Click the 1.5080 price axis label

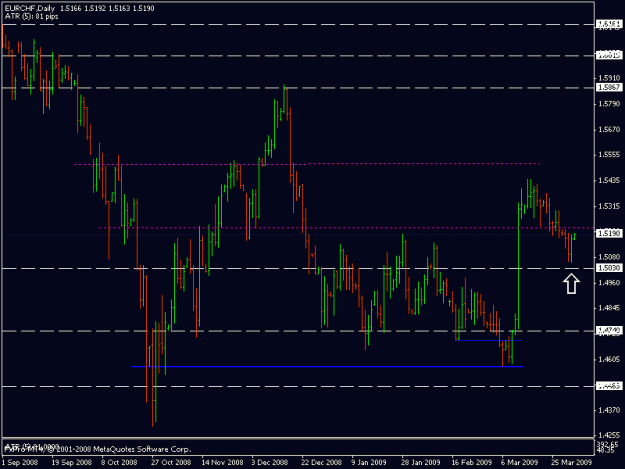coord(609,257)
